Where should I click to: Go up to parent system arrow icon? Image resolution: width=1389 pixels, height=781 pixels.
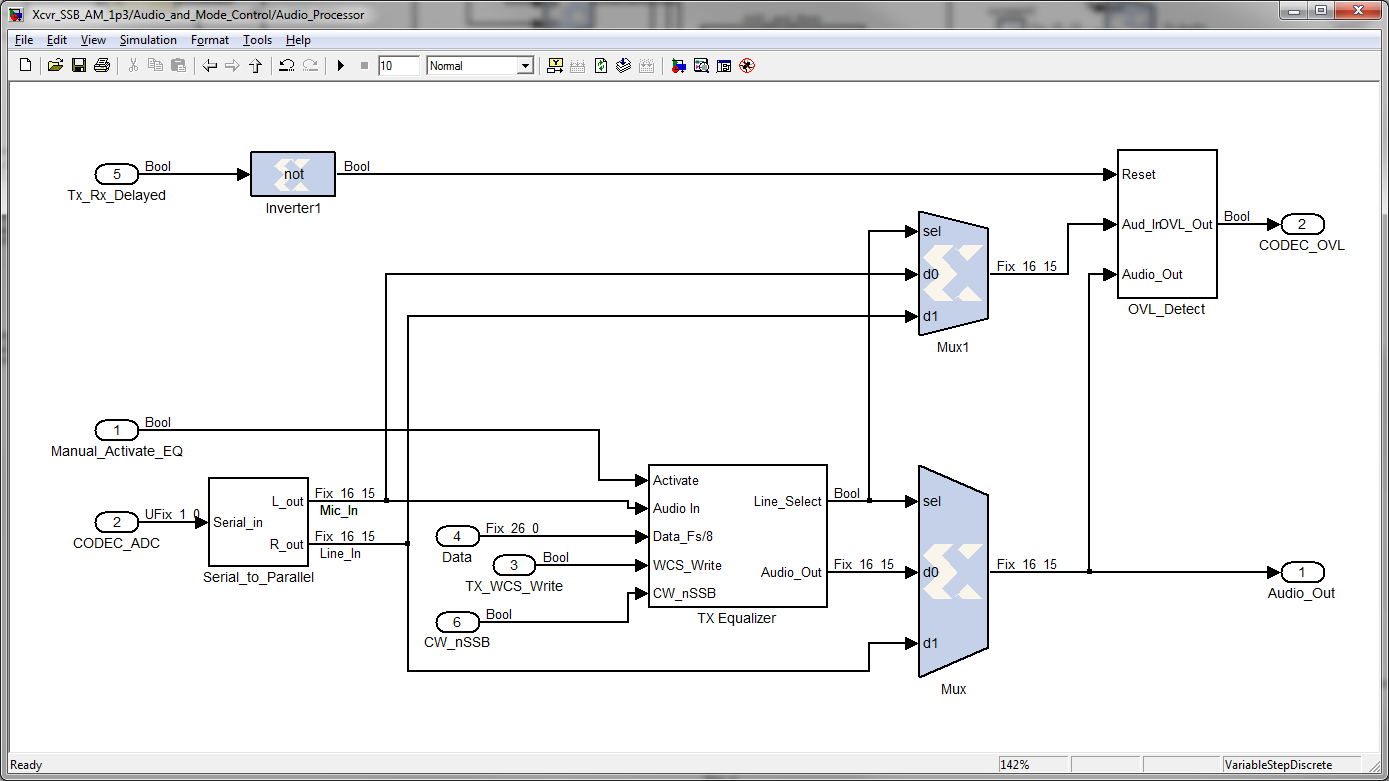pos(255,66)
